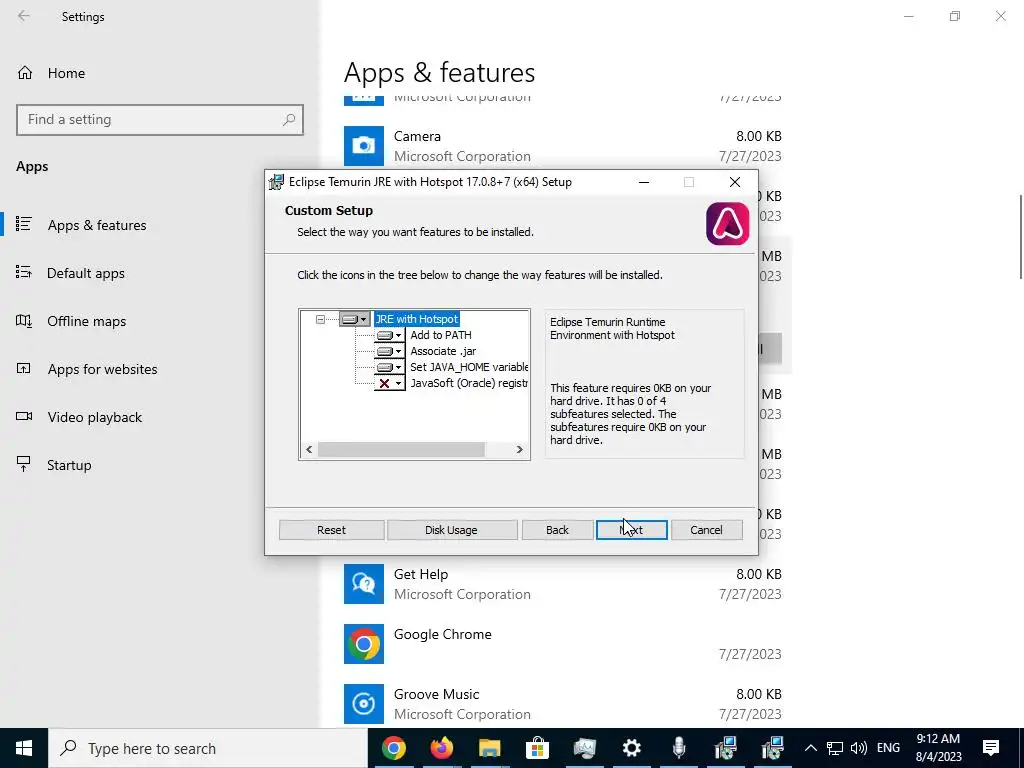1024x768 pixels.
Task: Focus the Find a setting search box
Action: [160, 120]
